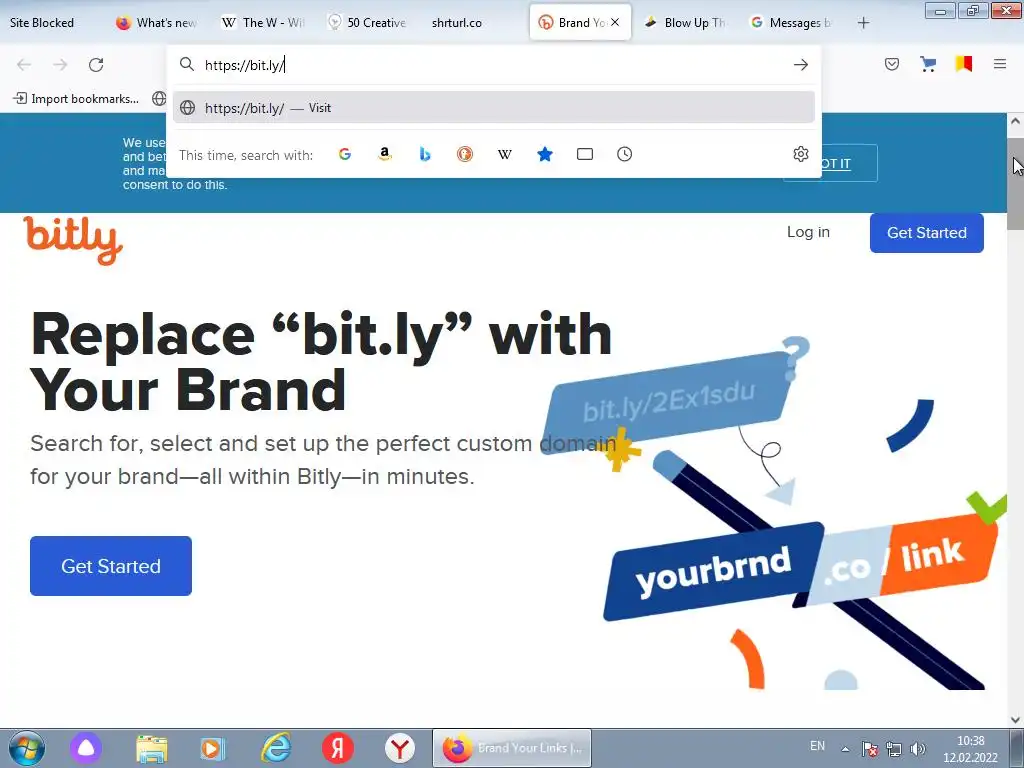Viewport: 1024px width, 768px height.
Task: Click the Firefox Brand Your Links taskbar button
Action: (x=512, y=748)
